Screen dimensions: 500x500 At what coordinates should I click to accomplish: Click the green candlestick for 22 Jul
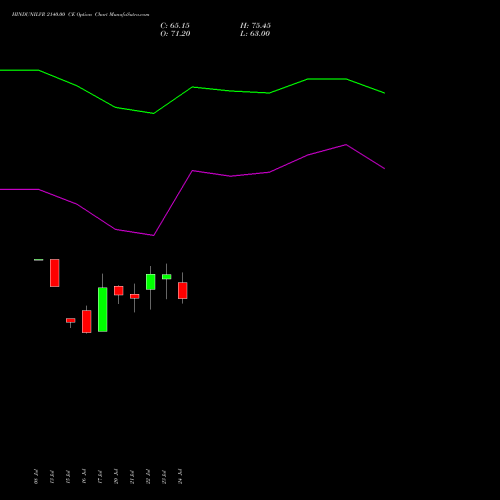click(151, 282)
